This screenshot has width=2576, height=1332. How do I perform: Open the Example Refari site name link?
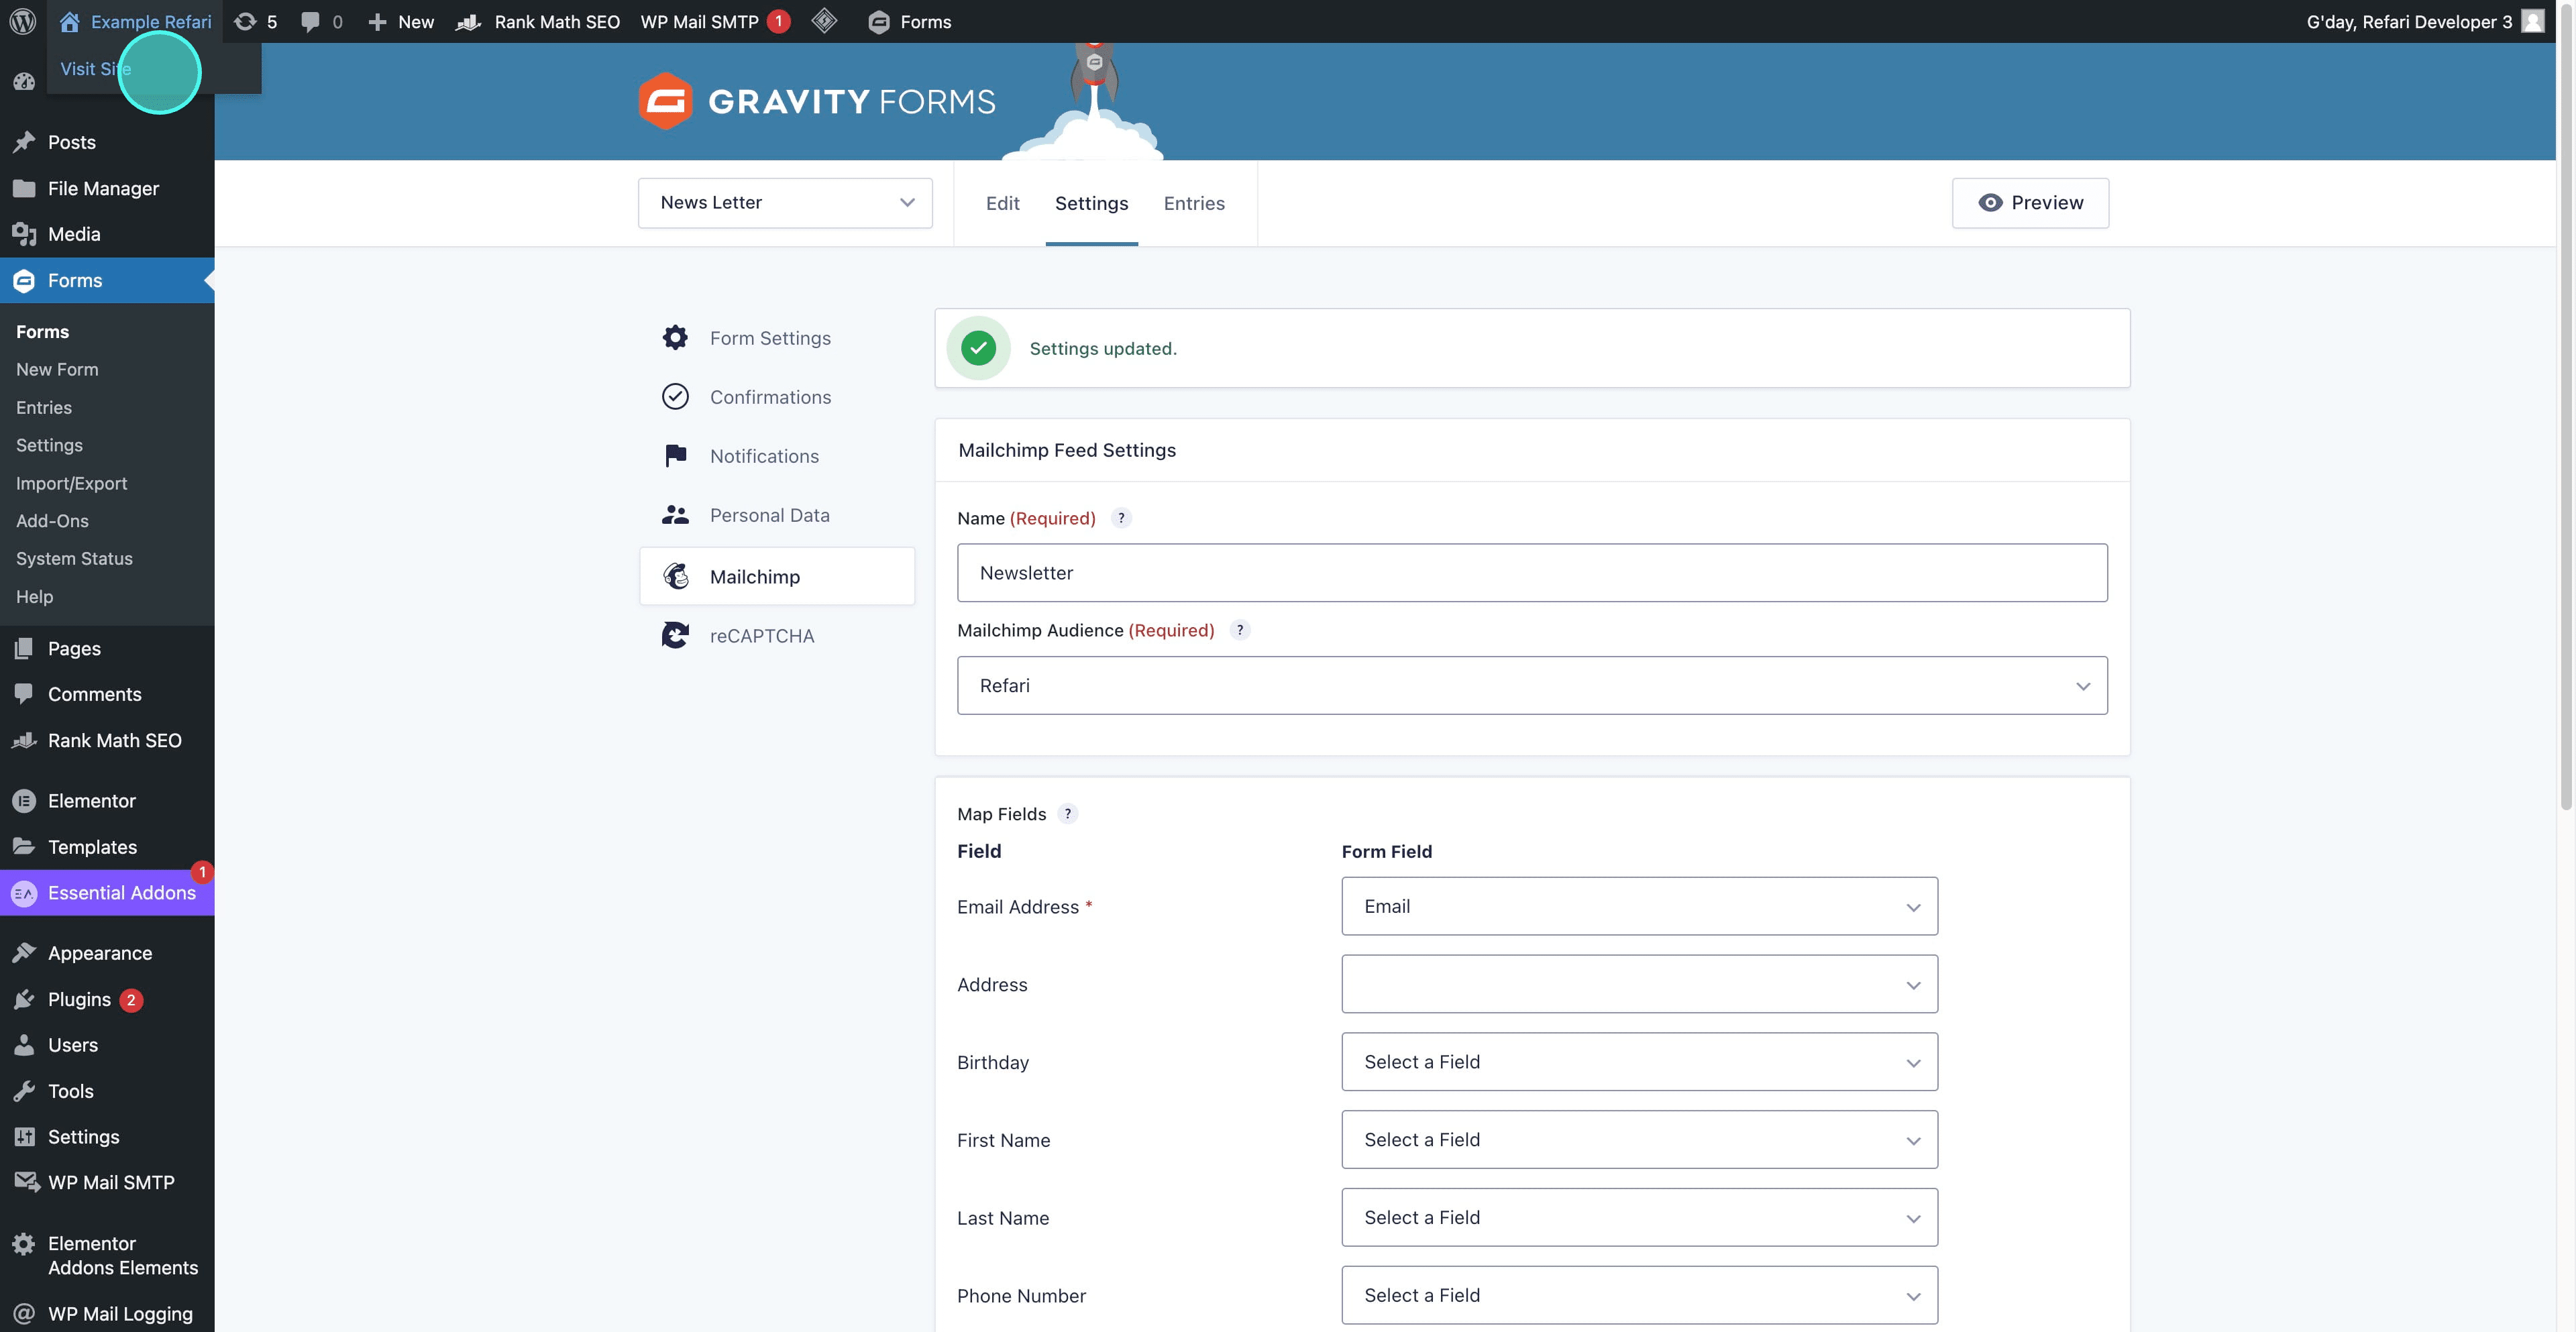(x=136, y=21)
